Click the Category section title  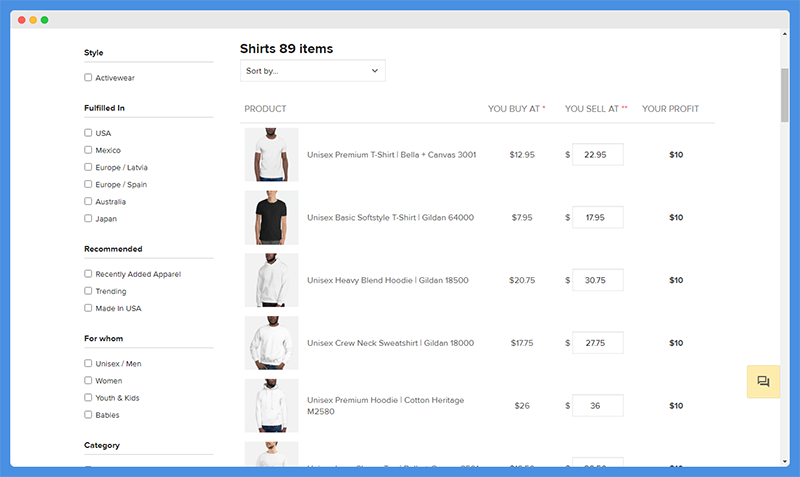pos(102,445)
